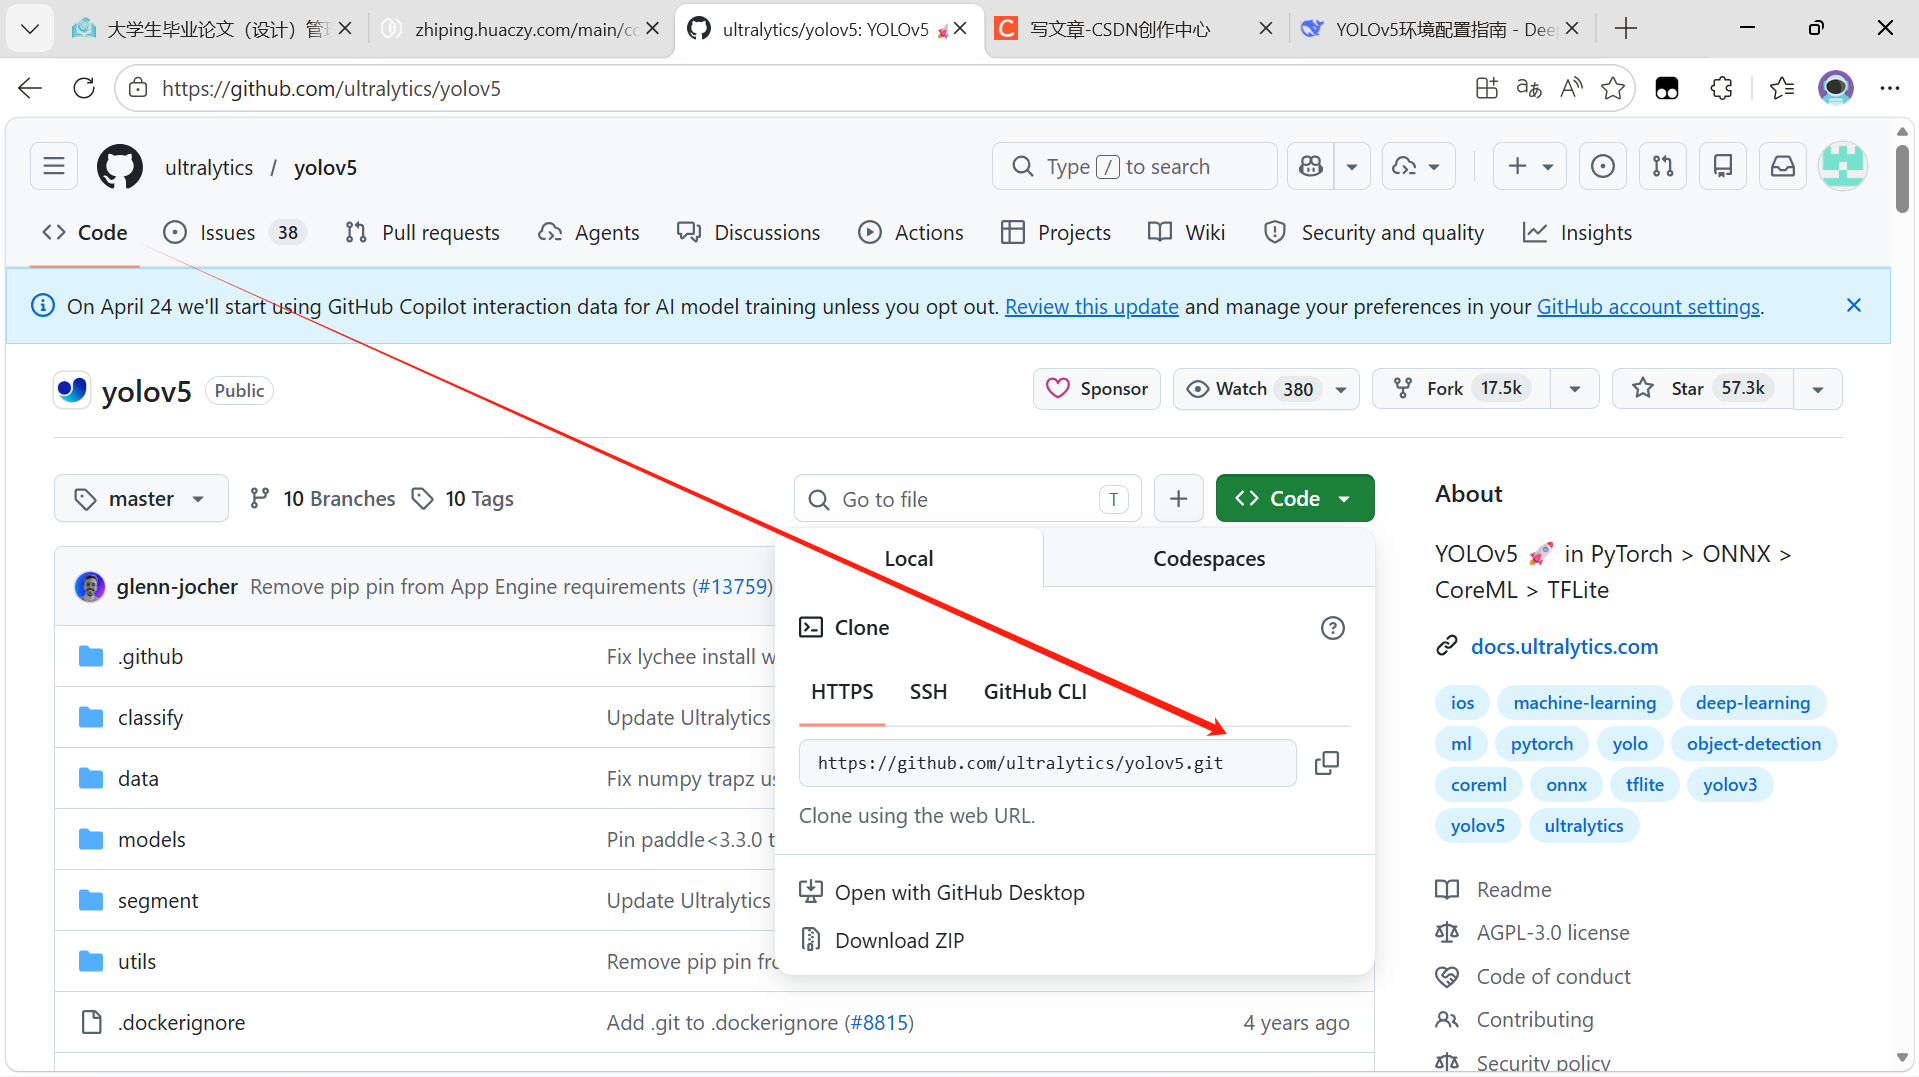Viewport: 1919px width, 1077px height.
Task: Expand the Fork options dropdown arrow
Action: [1575, 389]
